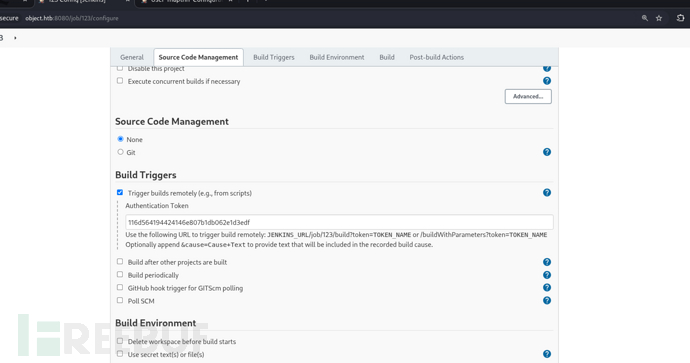
Task: Click the Build Triggers section heading
Action: [x=146, y=175]
